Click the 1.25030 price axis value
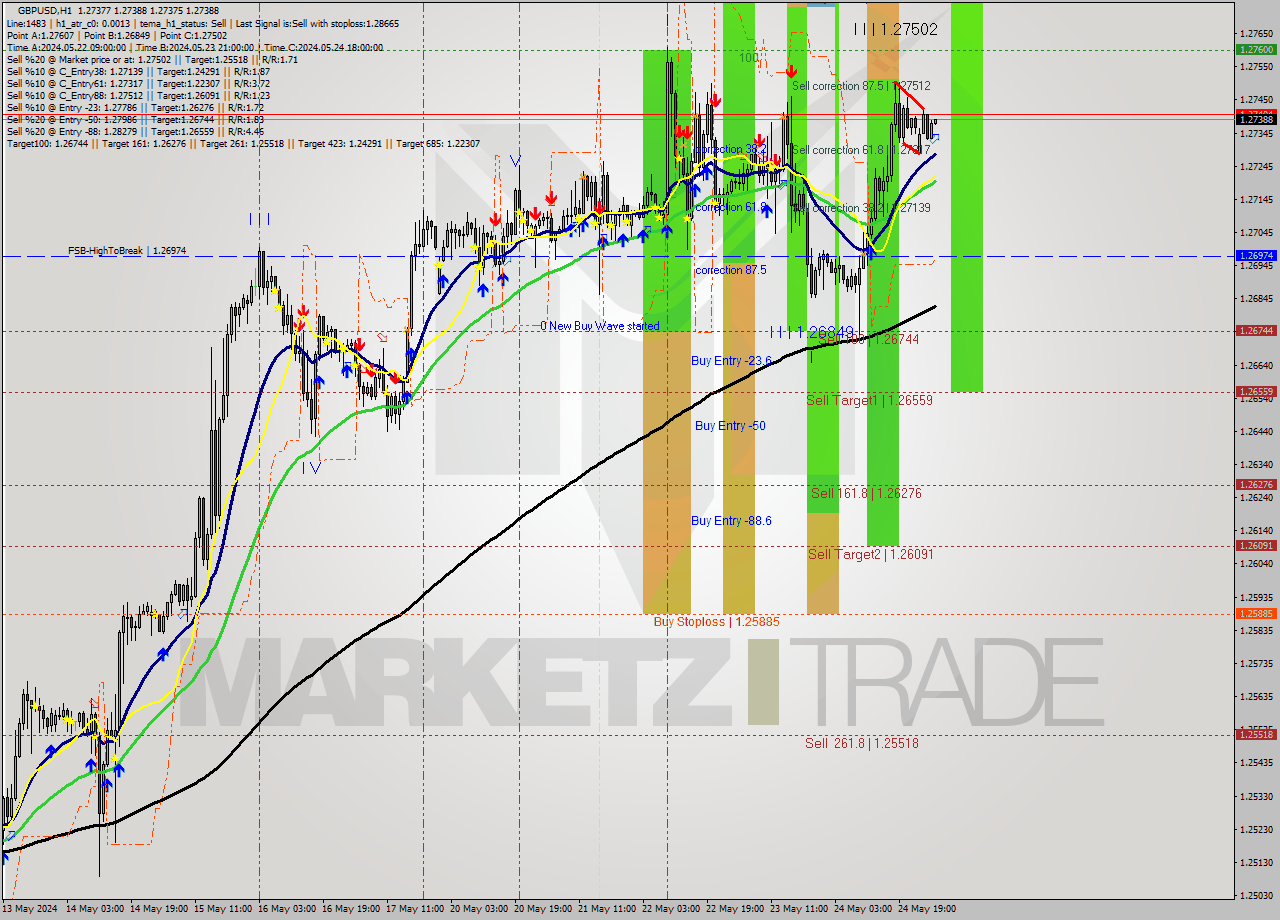This screenshot has width=1280, height=920. [x=1256, y=895]
